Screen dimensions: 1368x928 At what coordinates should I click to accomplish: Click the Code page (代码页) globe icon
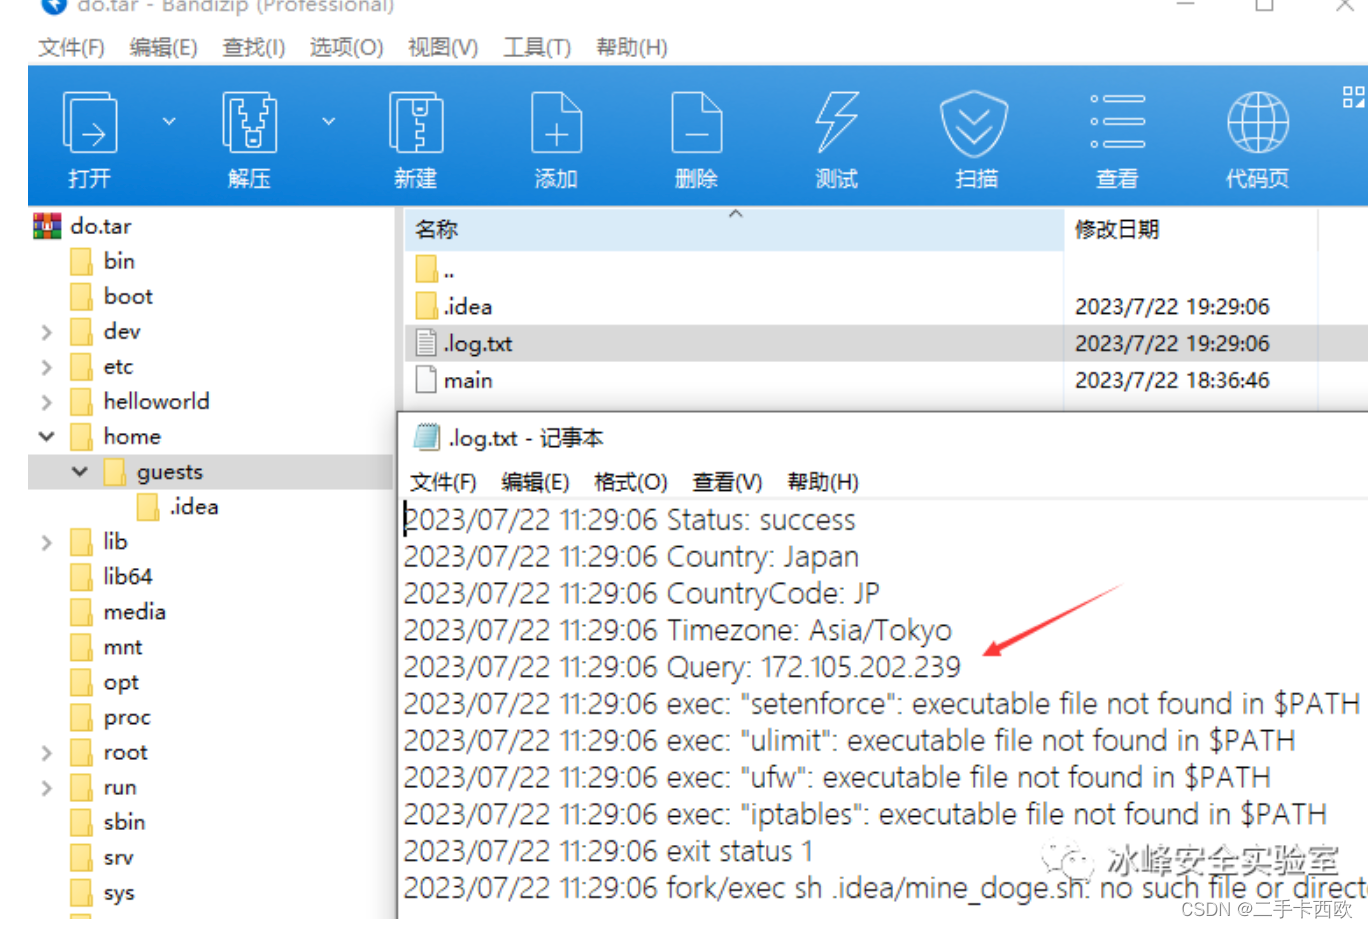[1257, 123]
